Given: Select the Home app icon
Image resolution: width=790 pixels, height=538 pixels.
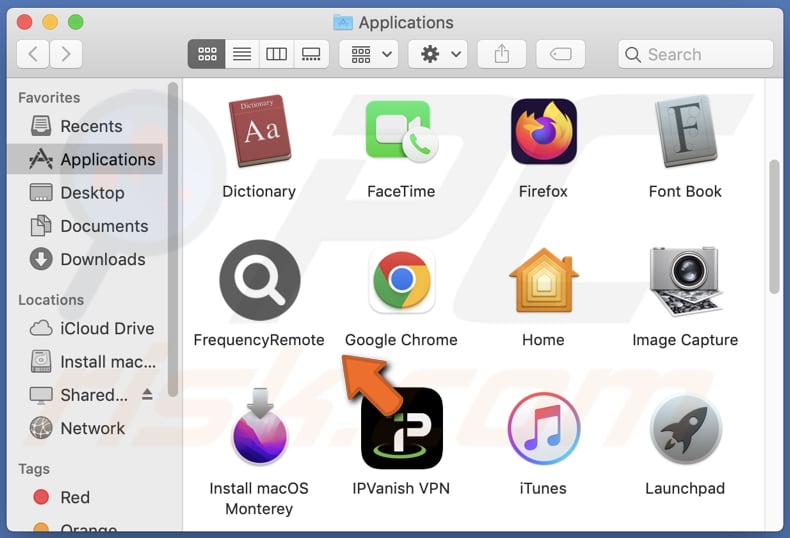Looking at the screenshot, I should tap(544, 280).
